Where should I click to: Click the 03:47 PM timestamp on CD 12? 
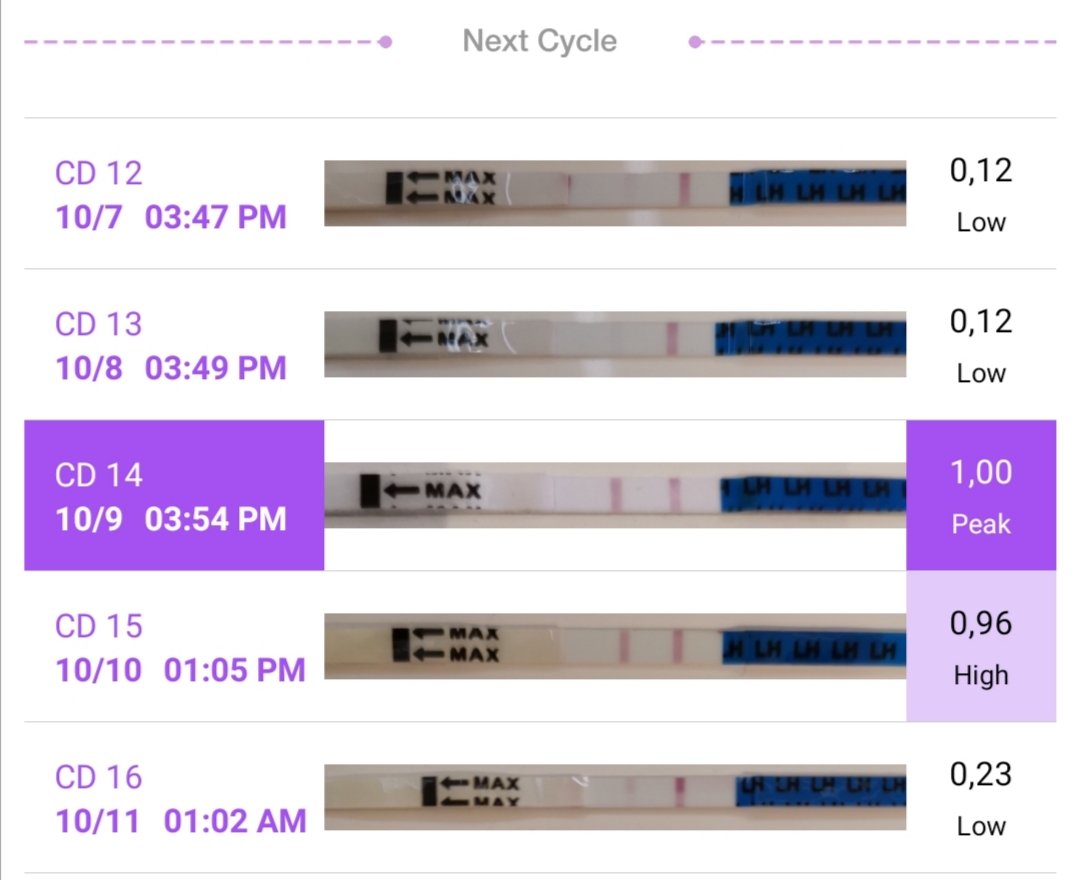pyautogui.click(x=216, y=217)
